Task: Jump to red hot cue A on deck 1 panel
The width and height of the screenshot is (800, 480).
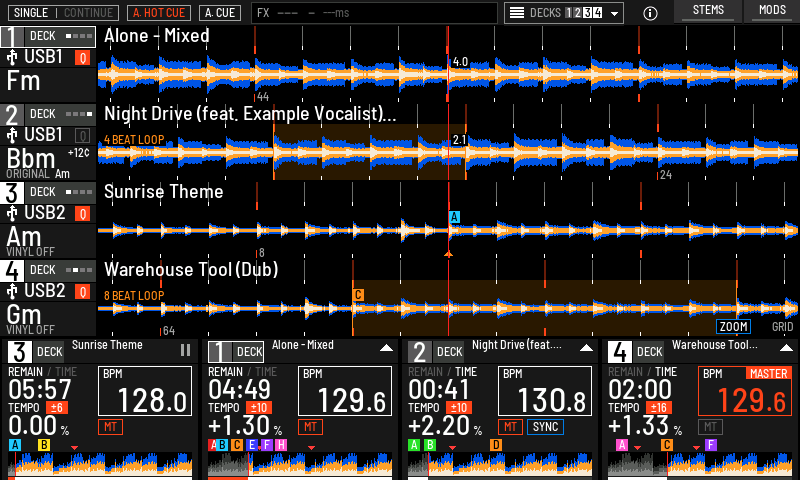Action: click(x=212, y=445)
